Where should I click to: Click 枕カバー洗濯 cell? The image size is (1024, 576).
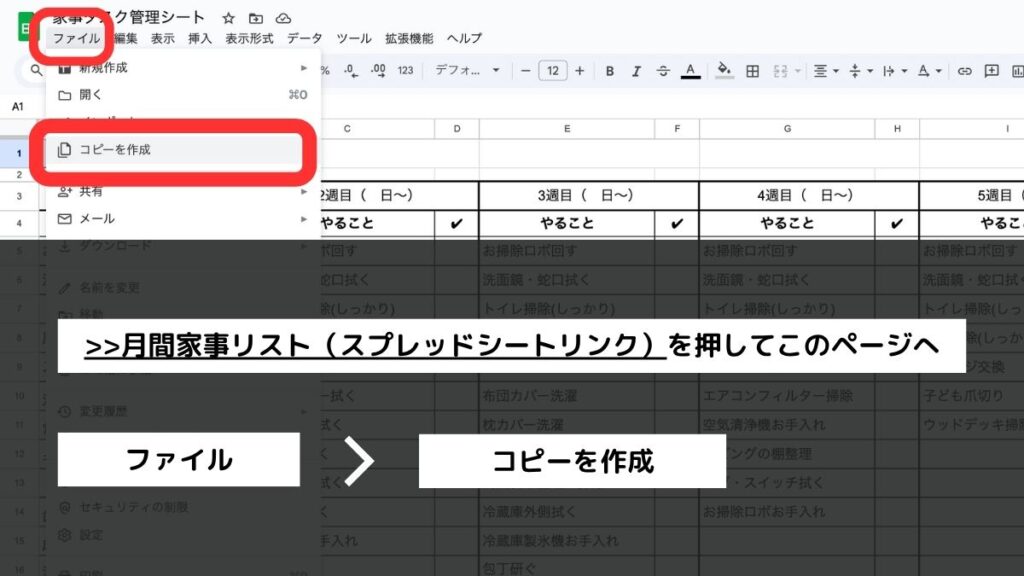[567, 424]
